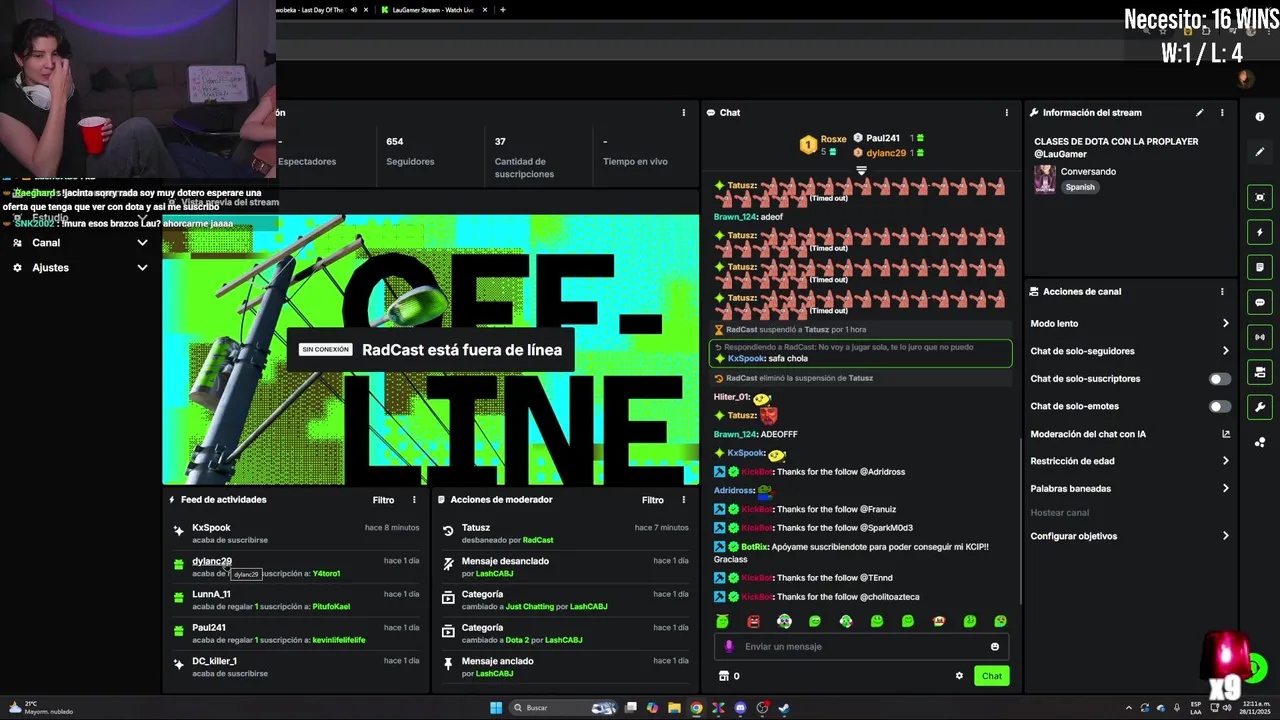Collapse the chat leaderboard arrow
The width and height of the screenshot is (1280, 720).
[x=861, y=171]
